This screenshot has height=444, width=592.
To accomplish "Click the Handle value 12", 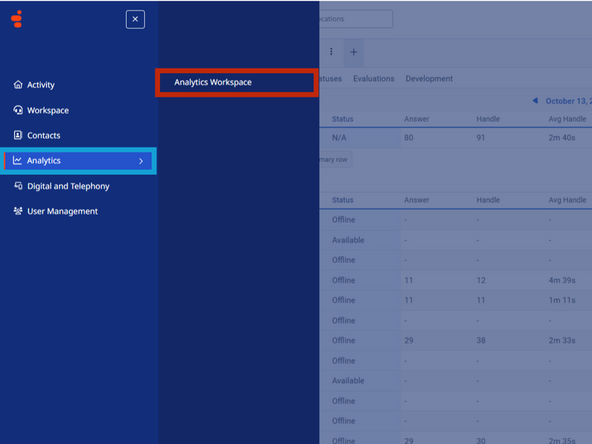I will (x=481, y=281).
